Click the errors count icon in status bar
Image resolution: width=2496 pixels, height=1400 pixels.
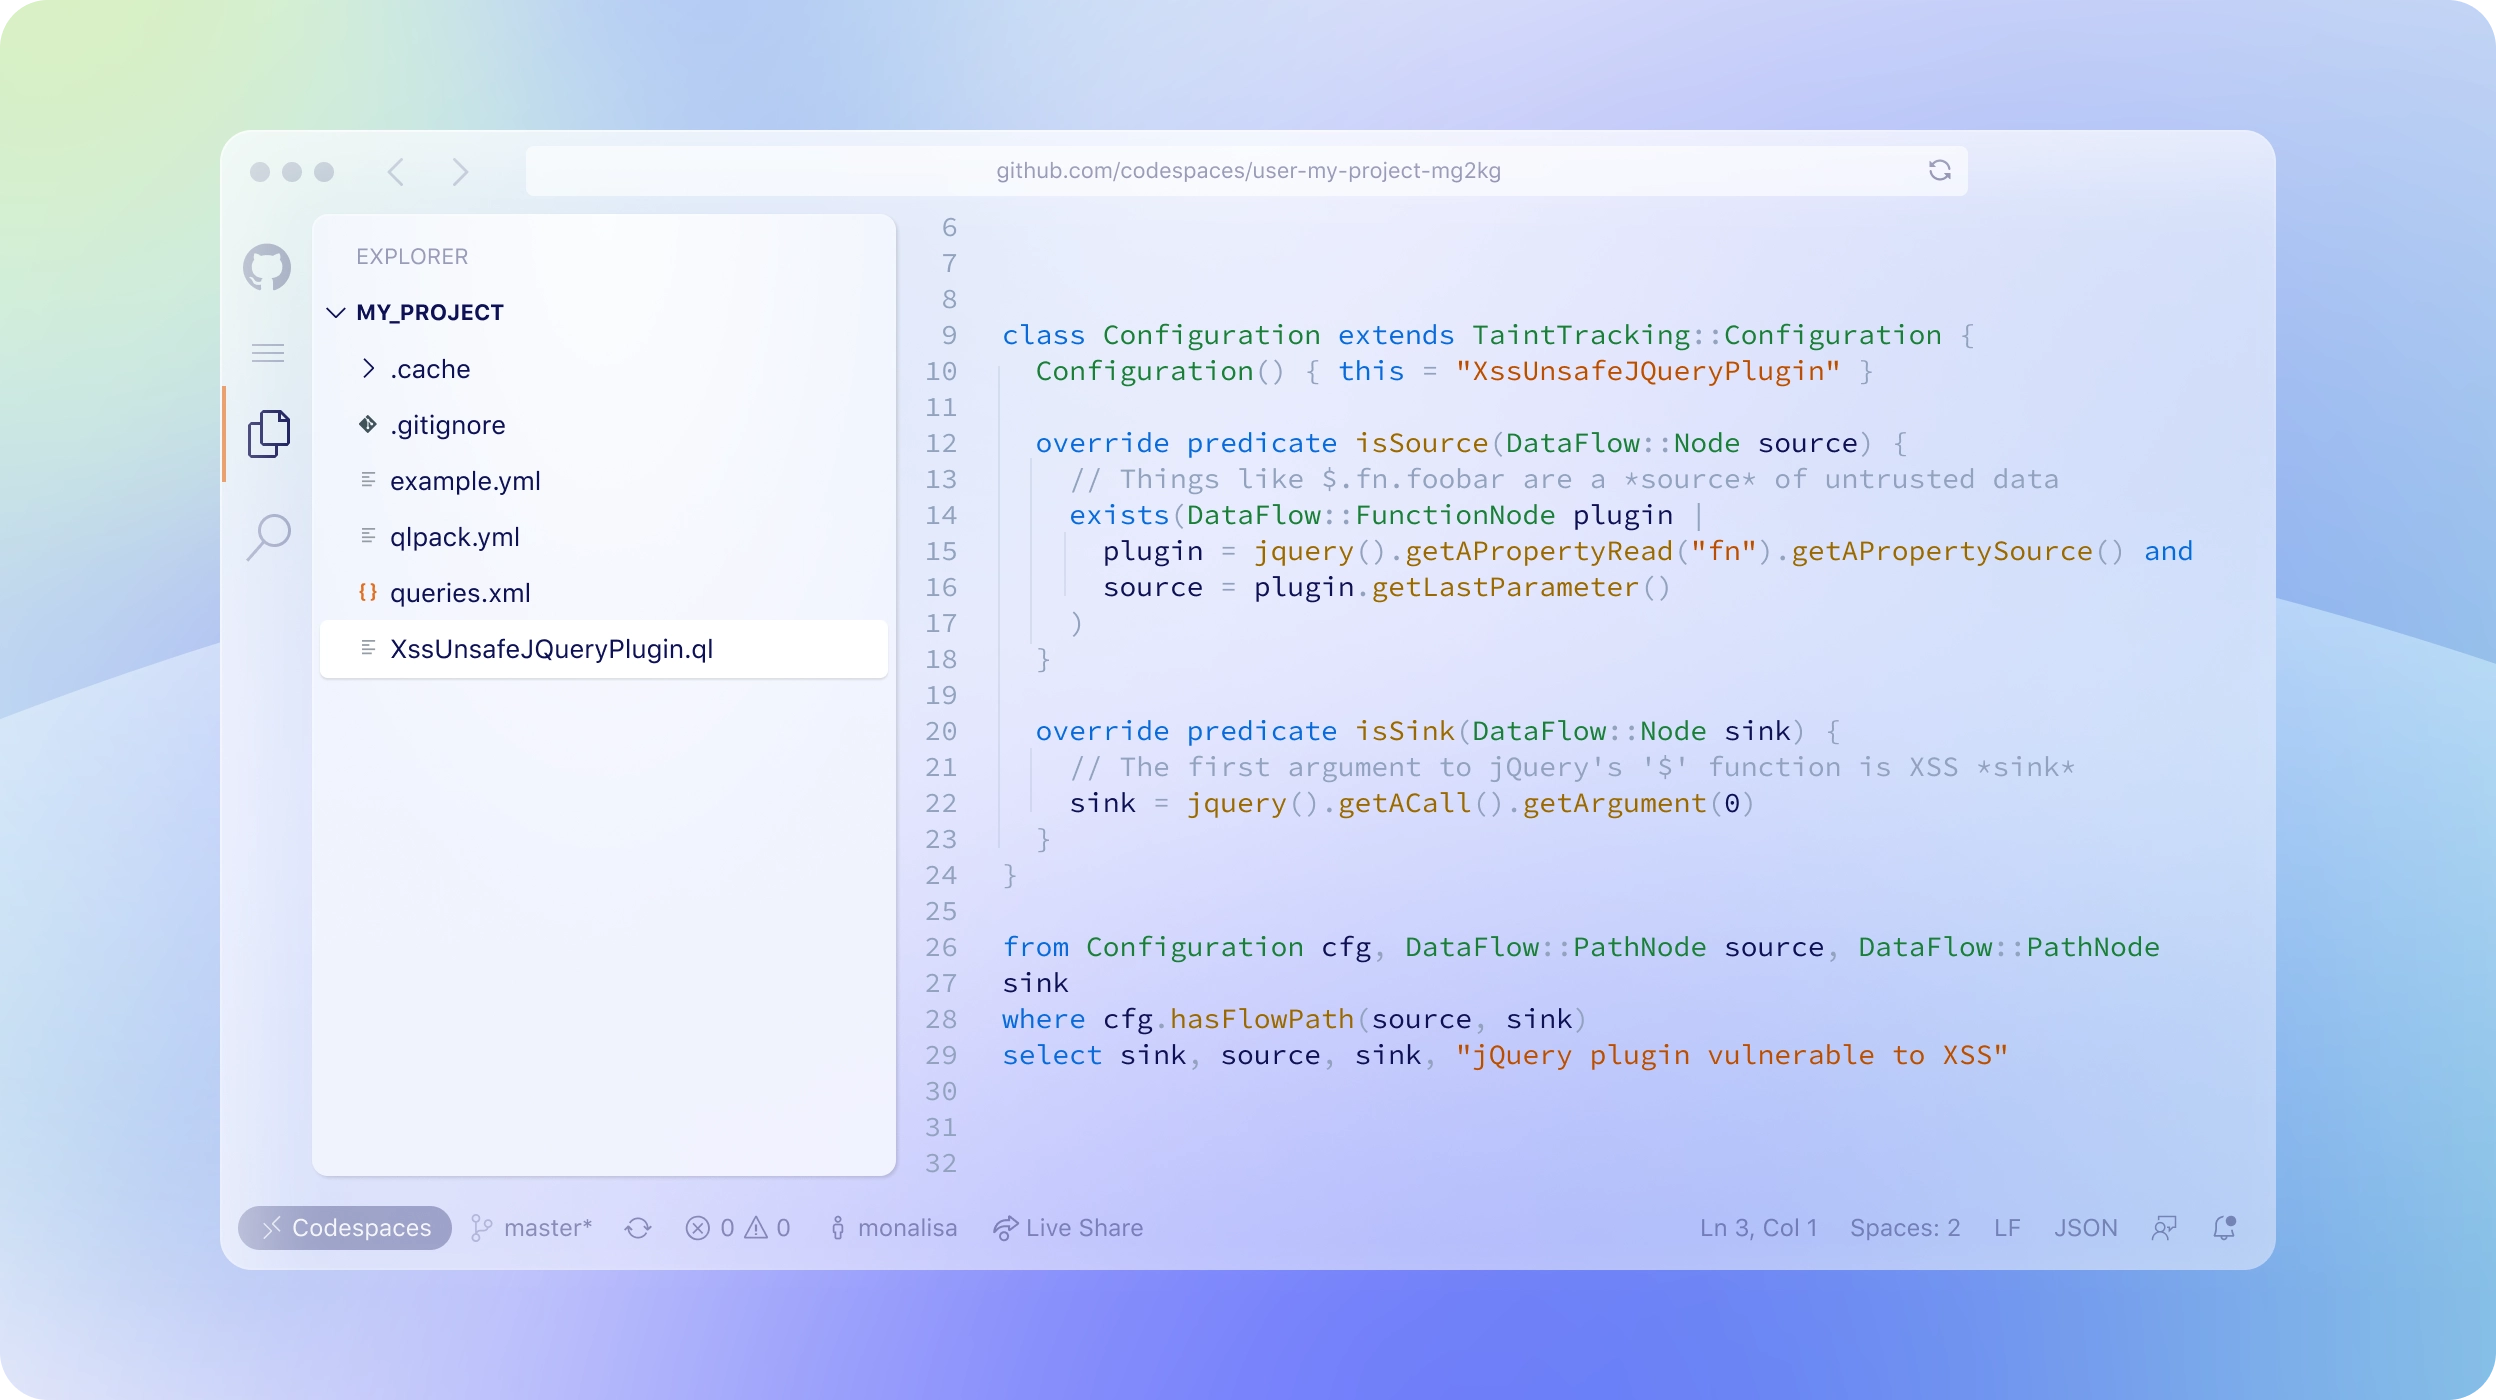click(x=698, y=1228)
